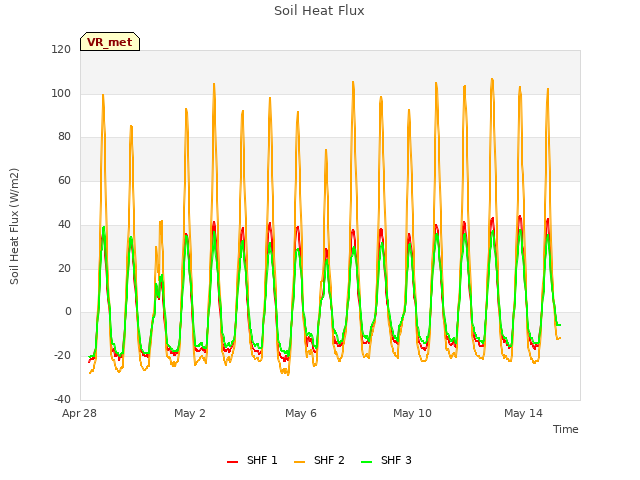This screenshot has width=640, height=480.
Task: Click the May 14 x-axis tick label
Action: [x=523, y=413]
